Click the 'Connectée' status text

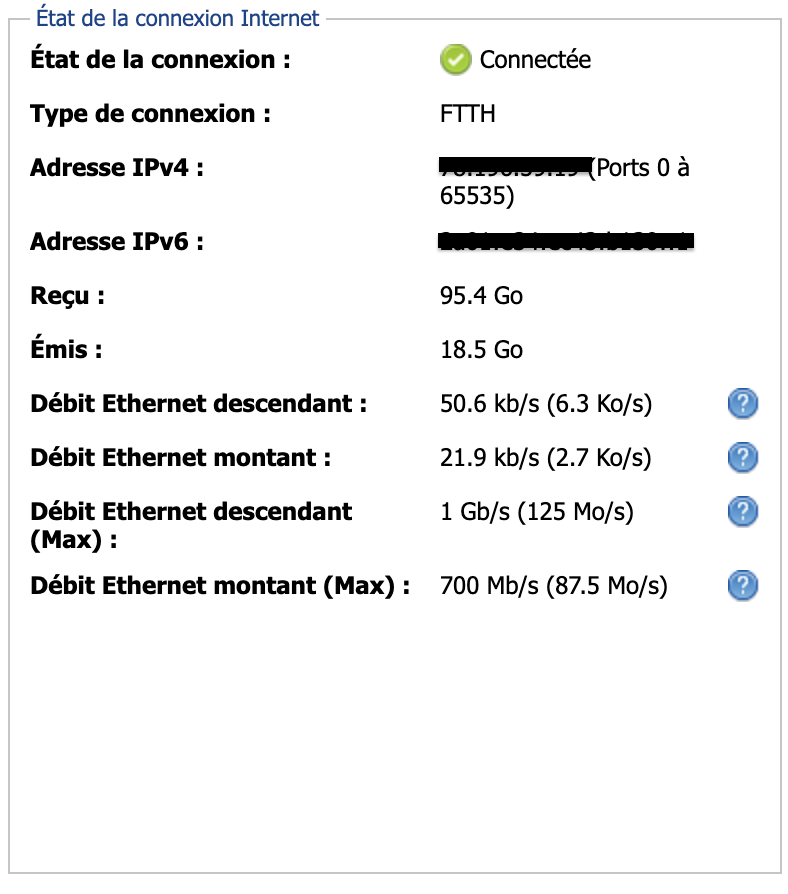point(535,60)
